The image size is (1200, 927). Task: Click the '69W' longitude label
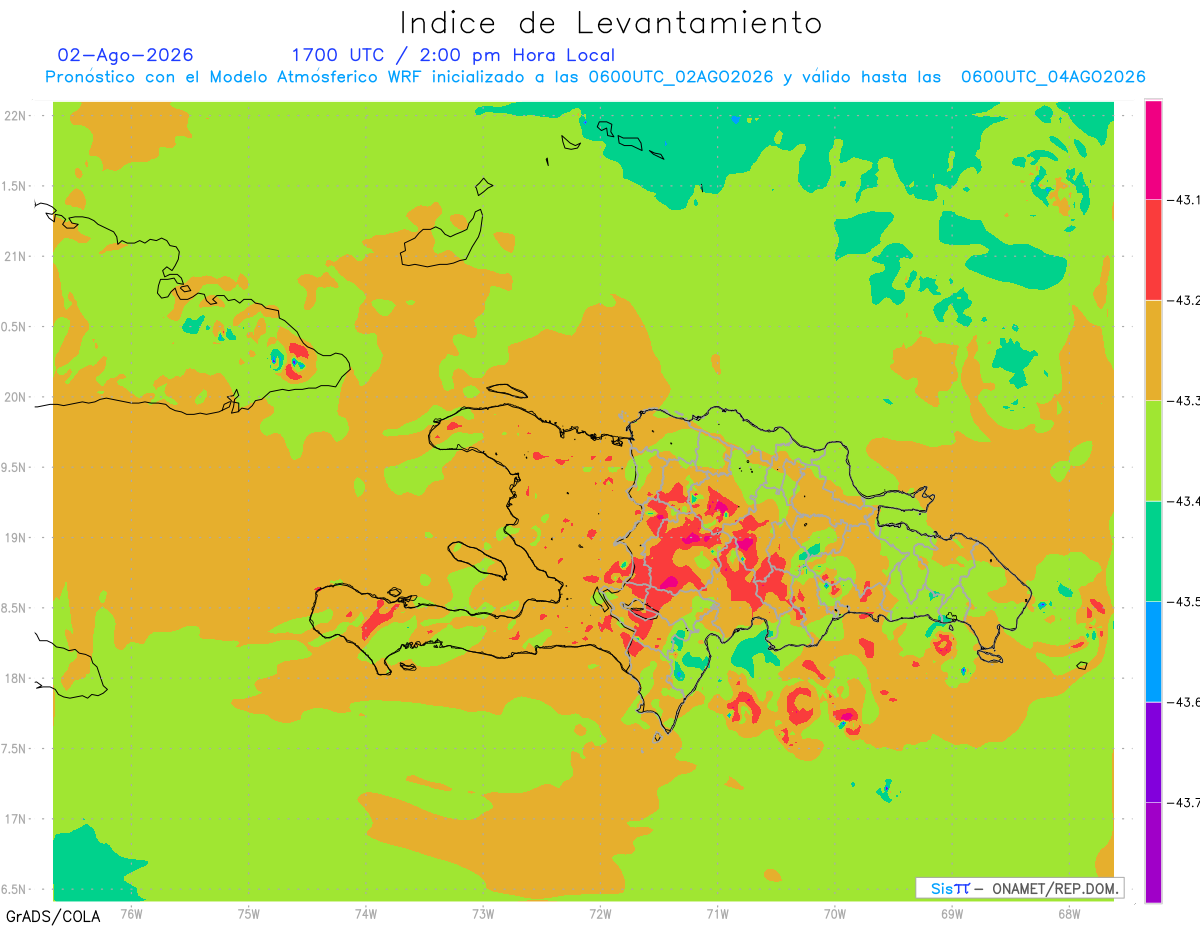tap(952, 914)
